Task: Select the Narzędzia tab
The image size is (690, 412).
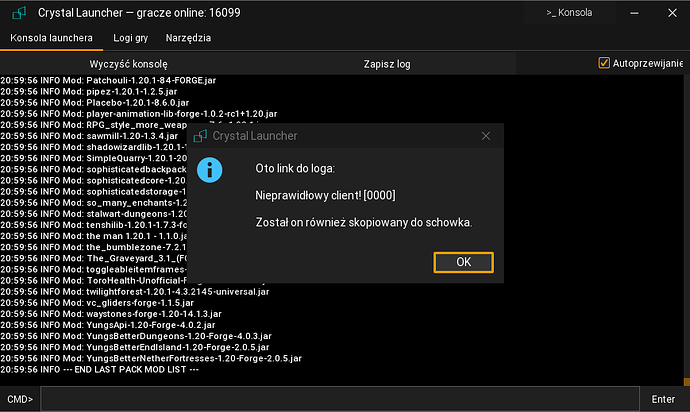Action: point(188,38)
